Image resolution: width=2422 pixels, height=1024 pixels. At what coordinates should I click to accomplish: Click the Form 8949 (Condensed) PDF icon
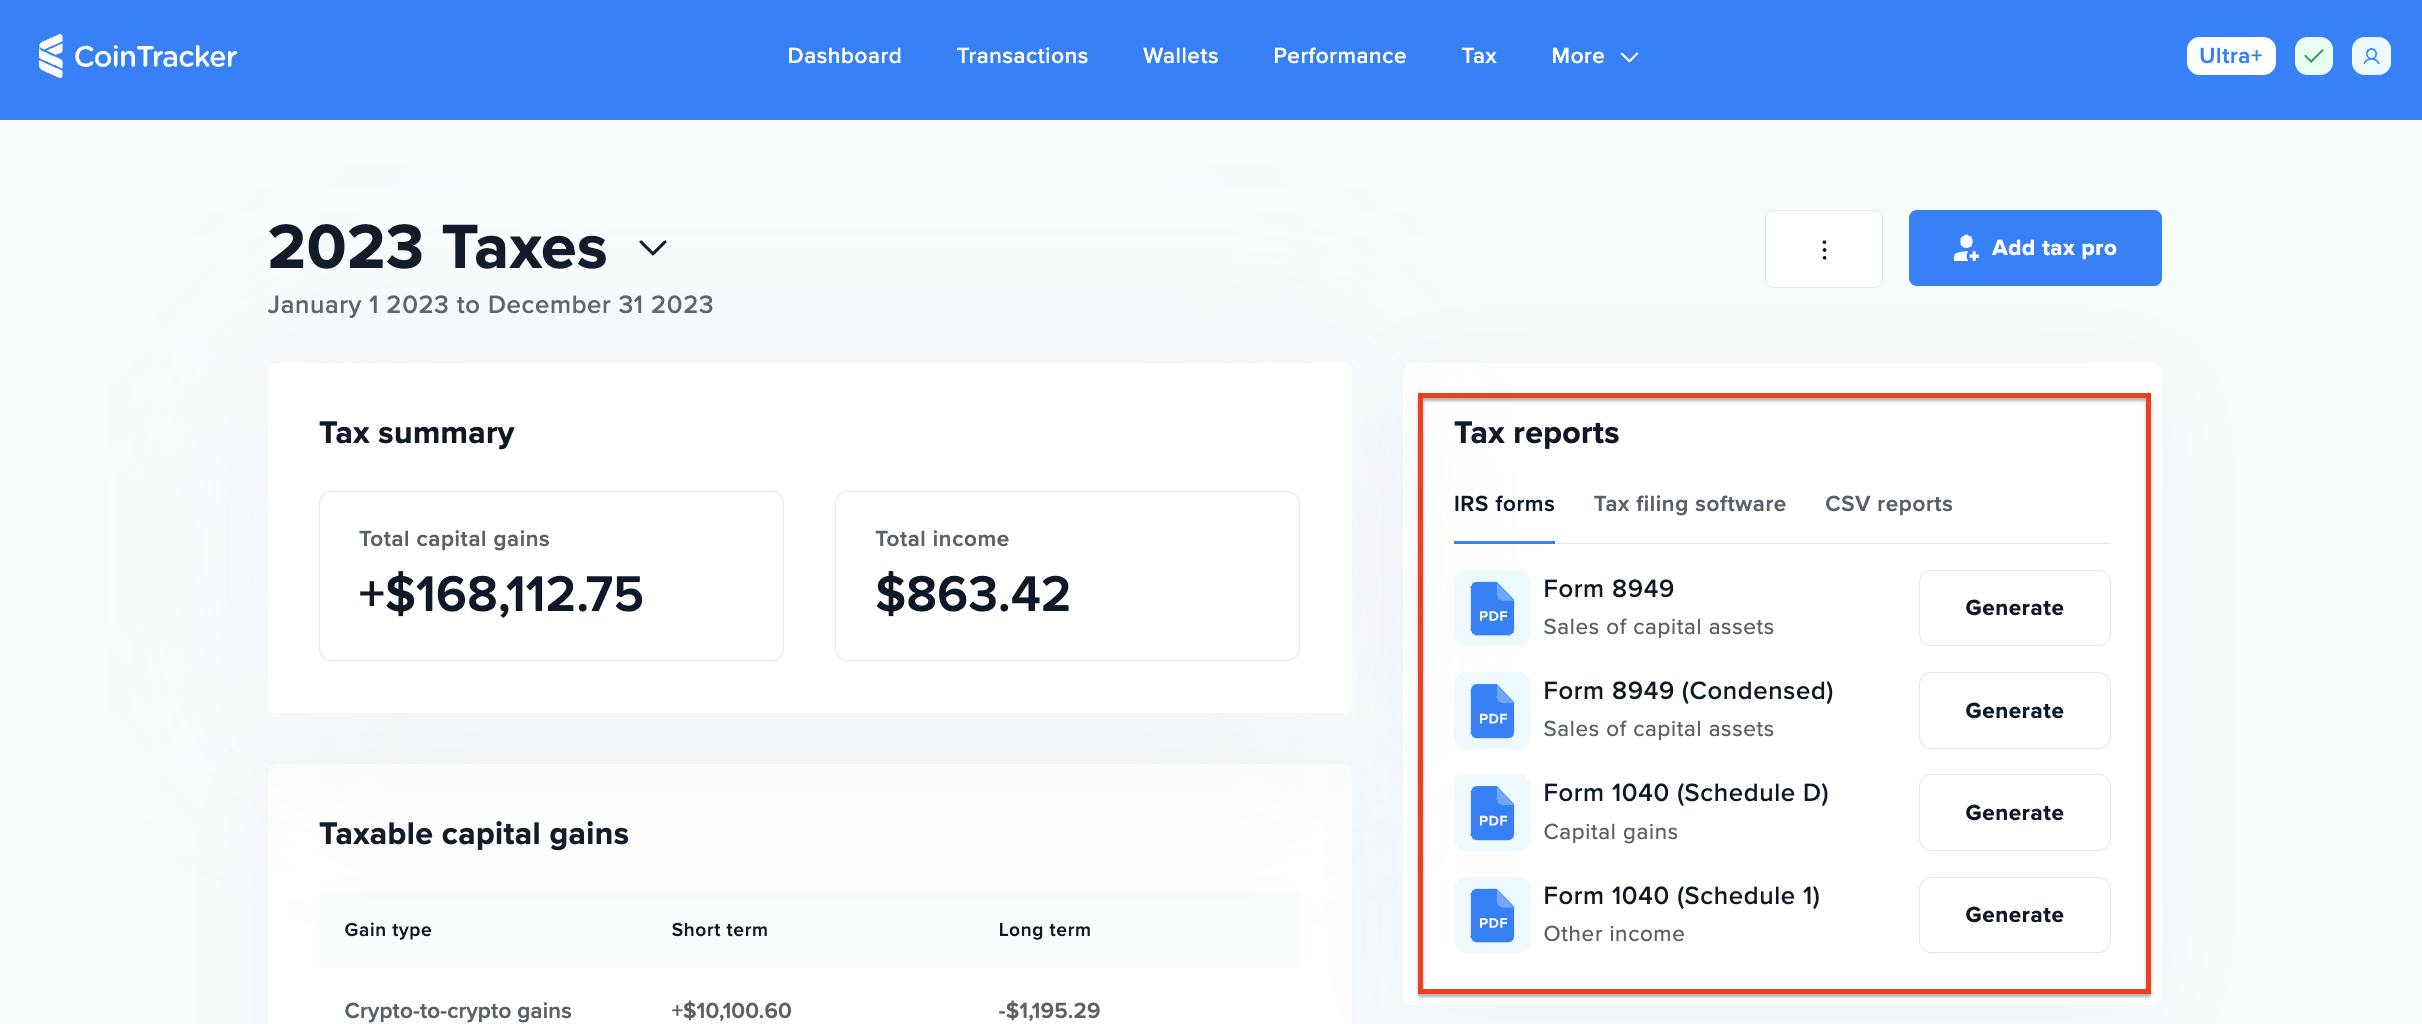point(1492,711)
